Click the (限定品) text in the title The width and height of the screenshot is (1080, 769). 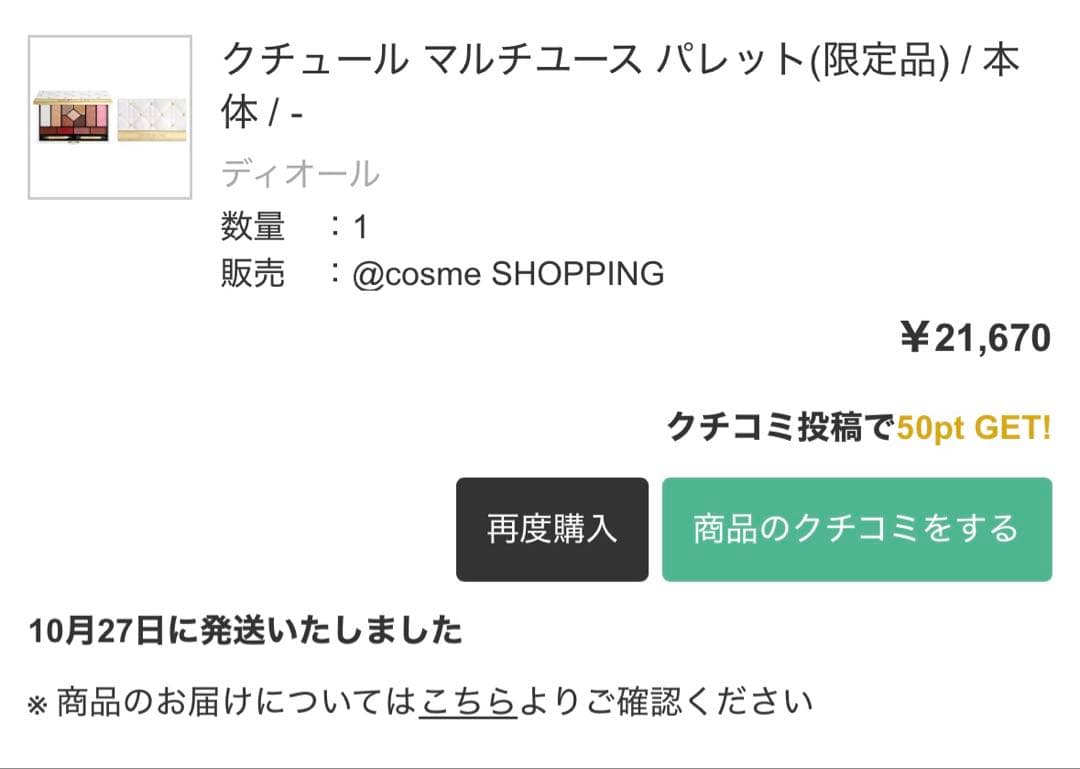pos(877,62)
